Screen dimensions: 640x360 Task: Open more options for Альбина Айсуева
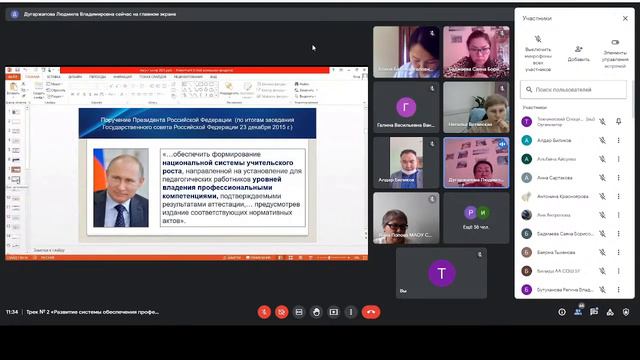618,159
